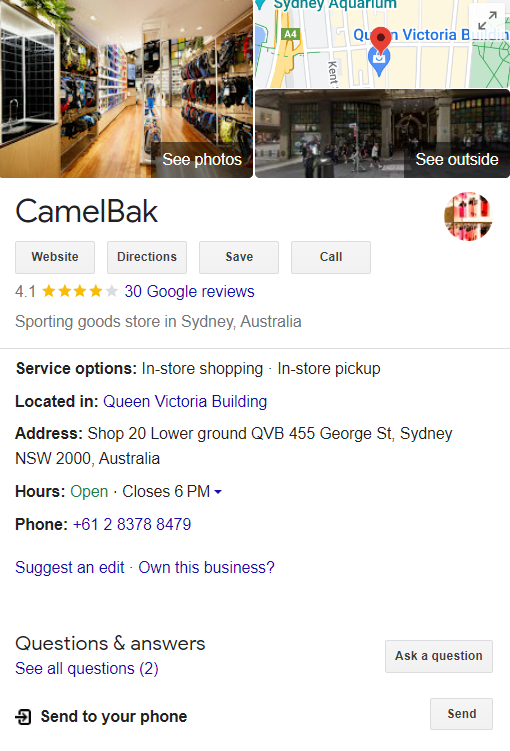The image size is (510, 751).
Task: Click the expand map arrows icon
Action: tap(487, 20)
